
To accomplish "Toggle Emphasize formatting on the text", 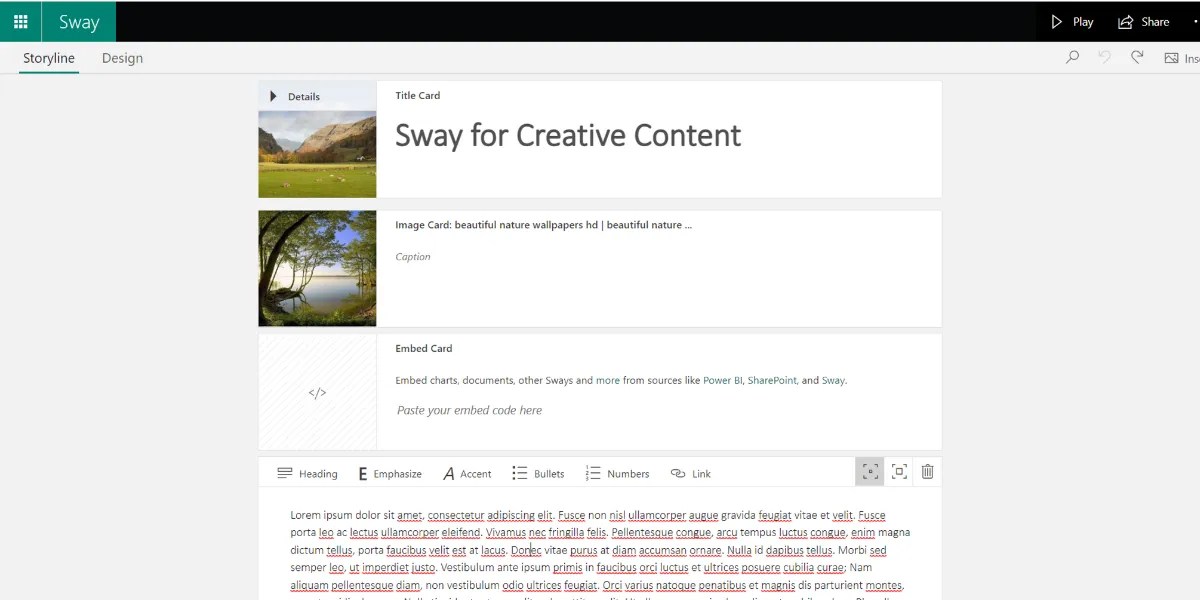I will (388, 473).
